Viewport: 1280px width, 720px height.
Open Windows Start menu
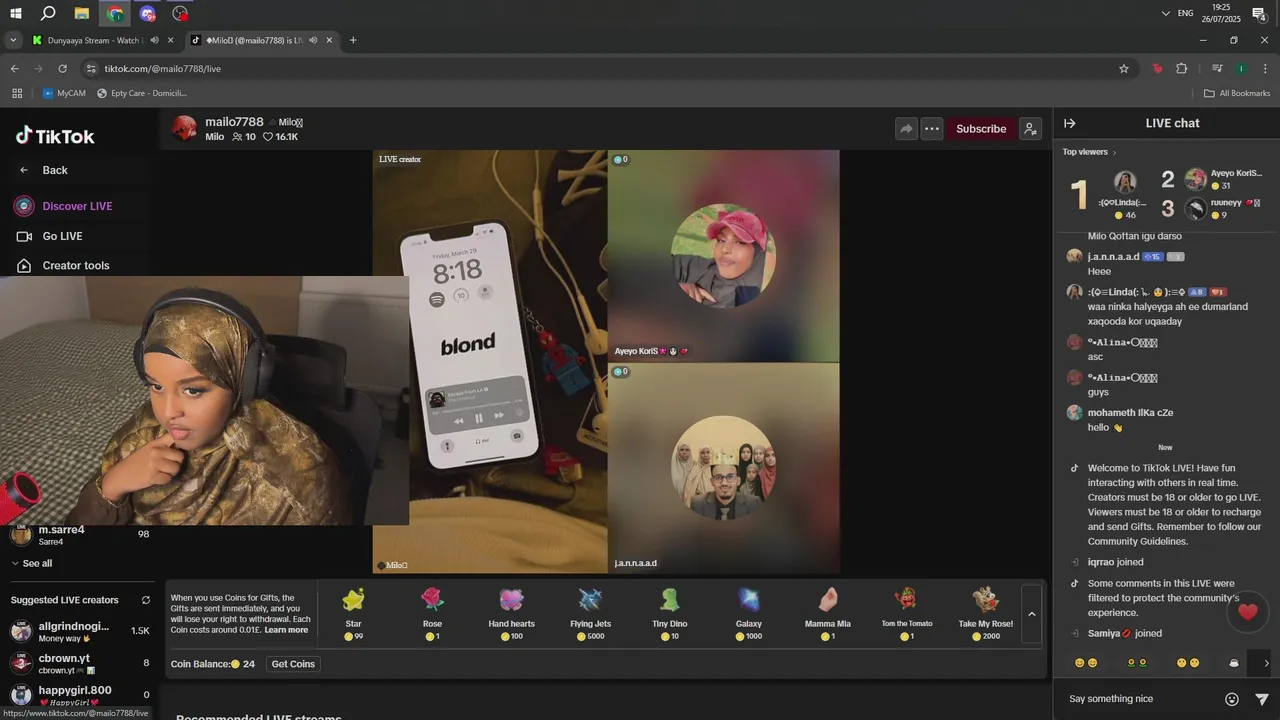pos(16,13)
